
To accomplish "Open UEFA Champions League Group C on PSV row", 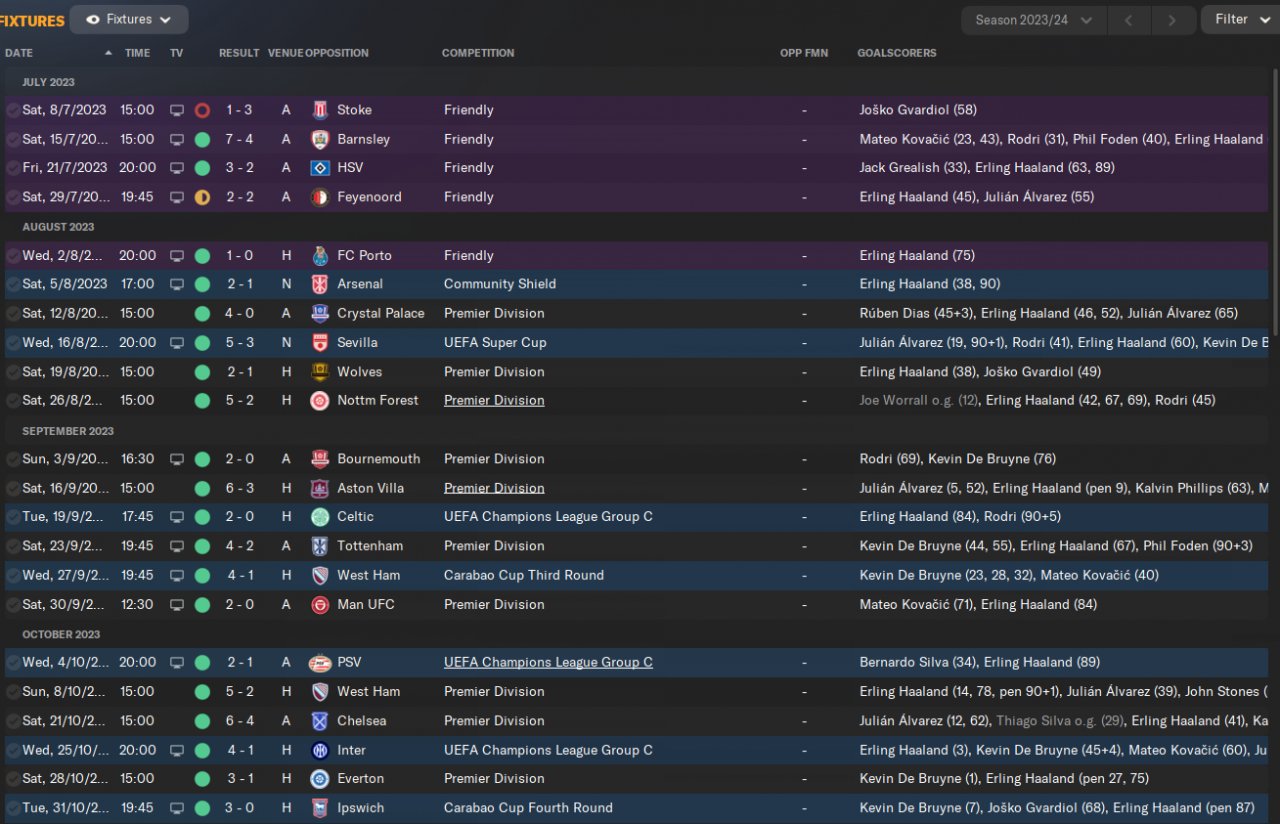I will tap(548, 662).
